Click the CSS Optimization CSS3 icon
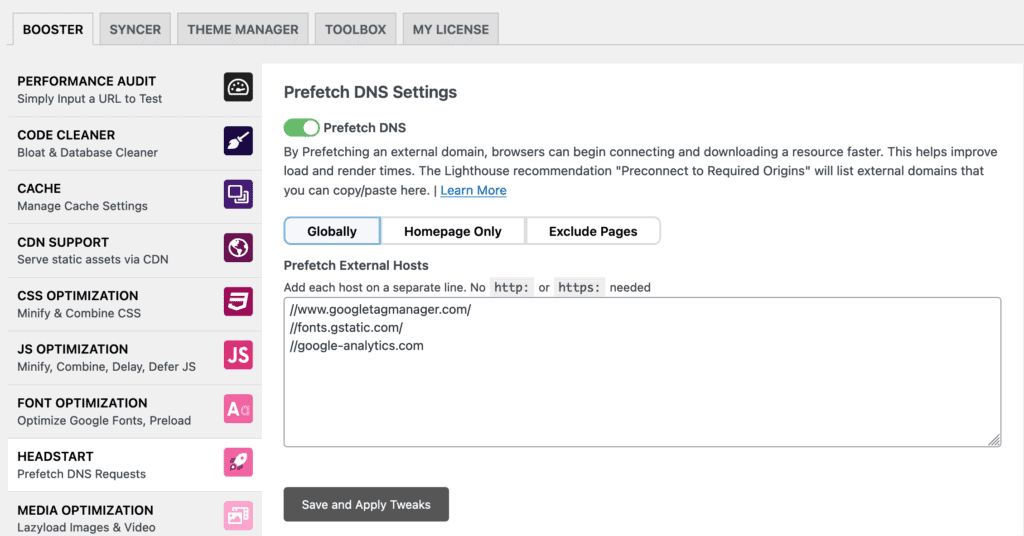The height and width of the screenshot is (536, 1024). point(238,302)
